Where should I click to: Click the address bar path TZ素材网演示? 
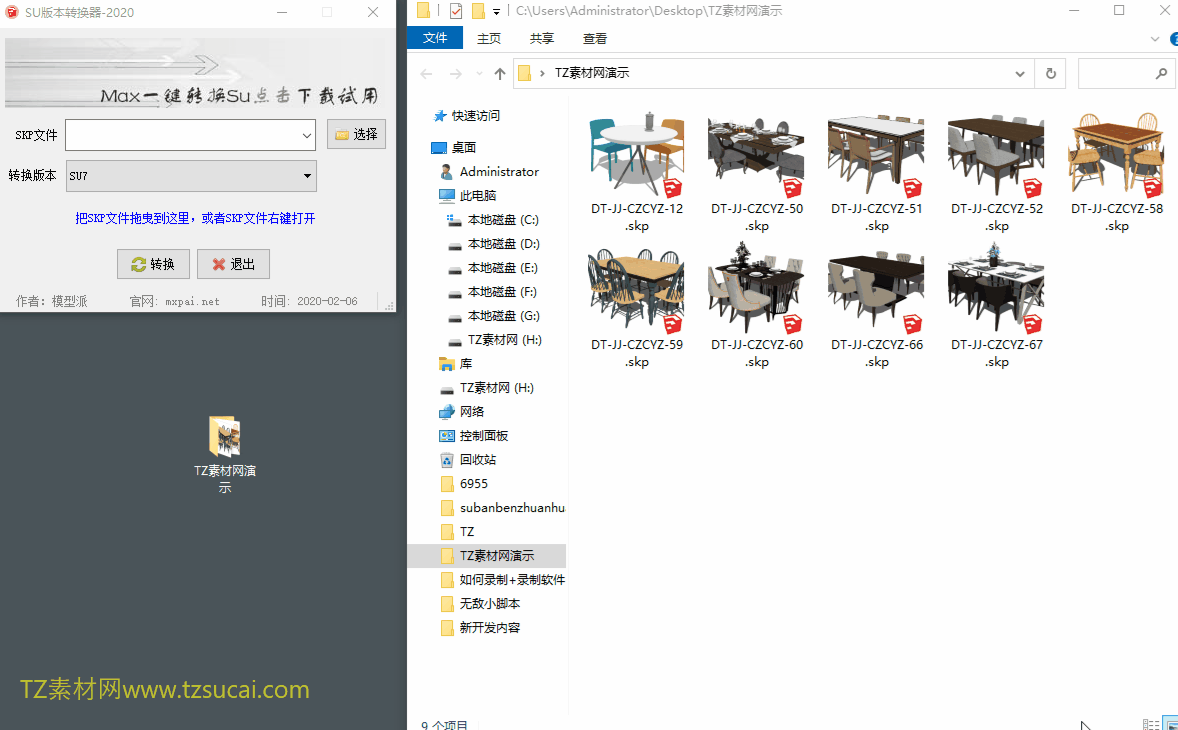click(592, 73)
